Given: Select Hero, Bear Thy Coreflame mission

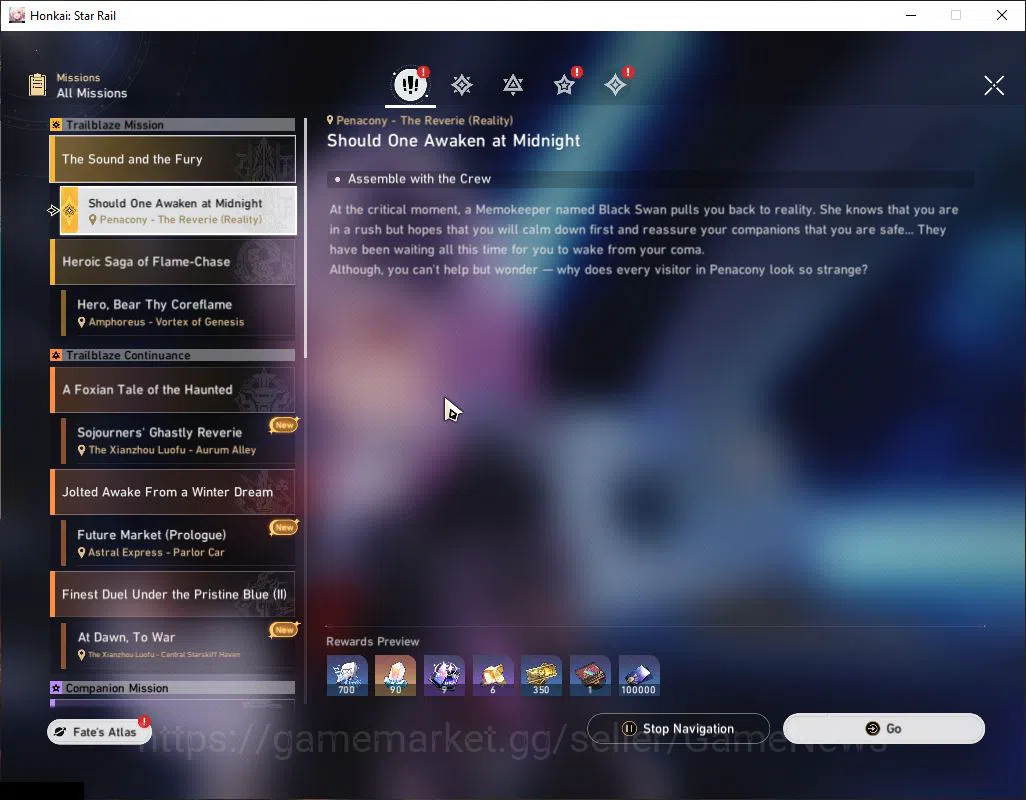Looking at the screenshot, I should pos(178,313).
